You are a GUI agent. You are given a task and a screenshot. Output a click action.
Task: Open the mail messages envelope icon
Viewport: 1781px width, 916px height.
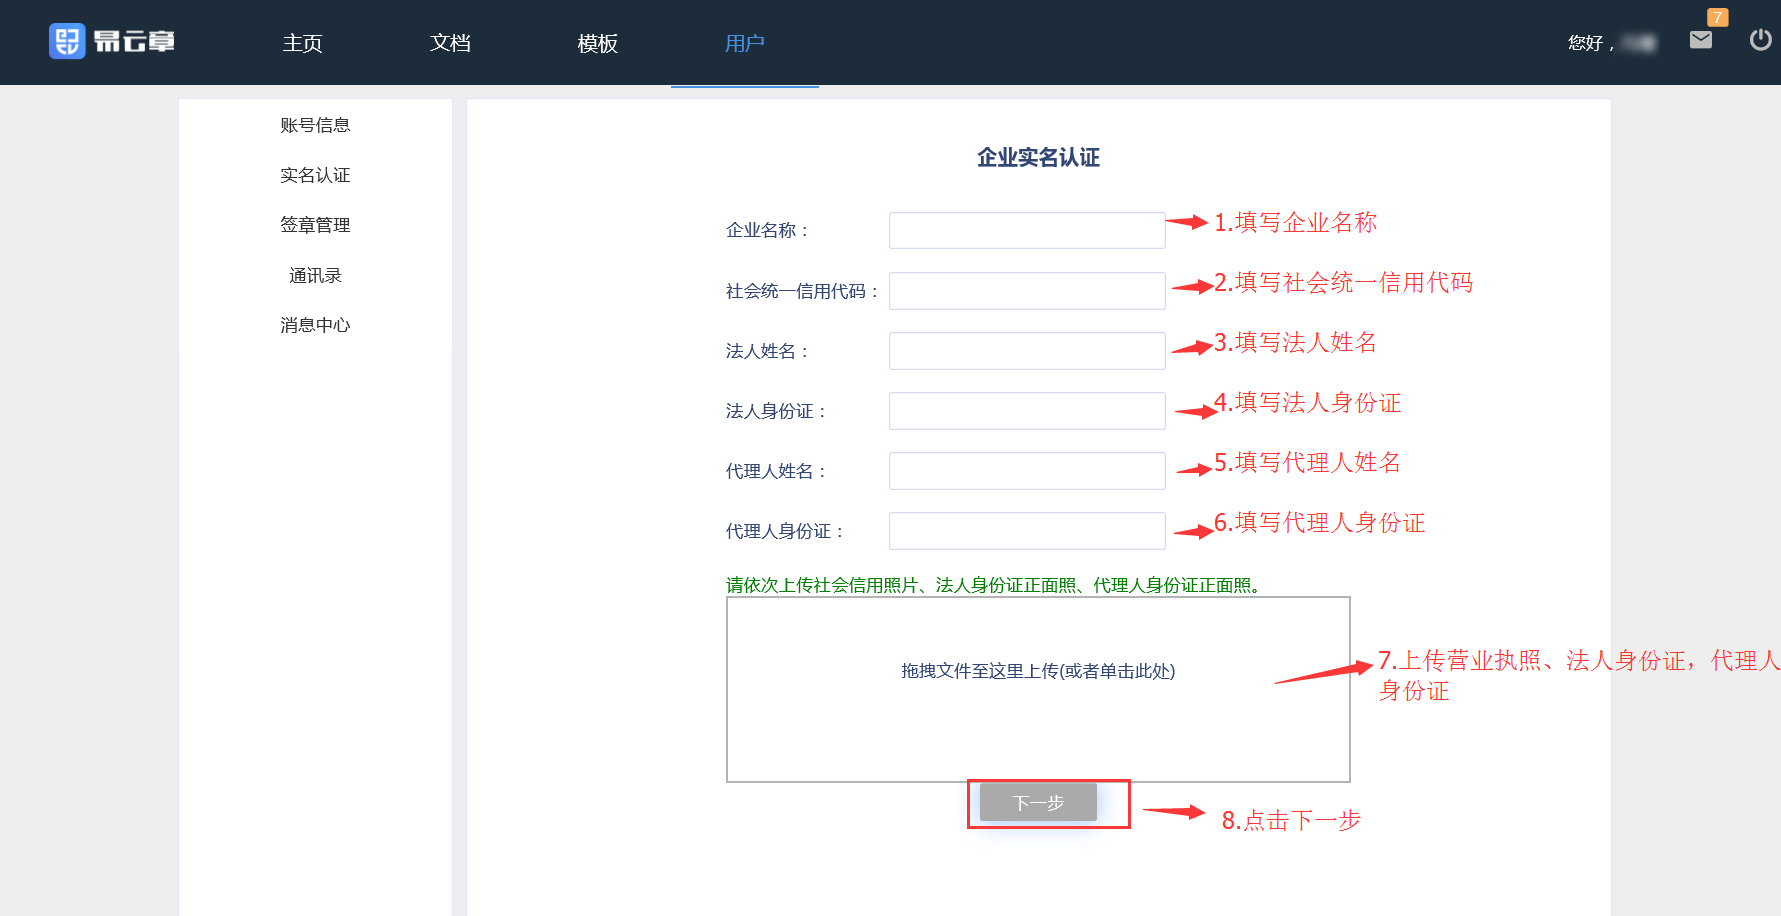tap(1700, 40)
